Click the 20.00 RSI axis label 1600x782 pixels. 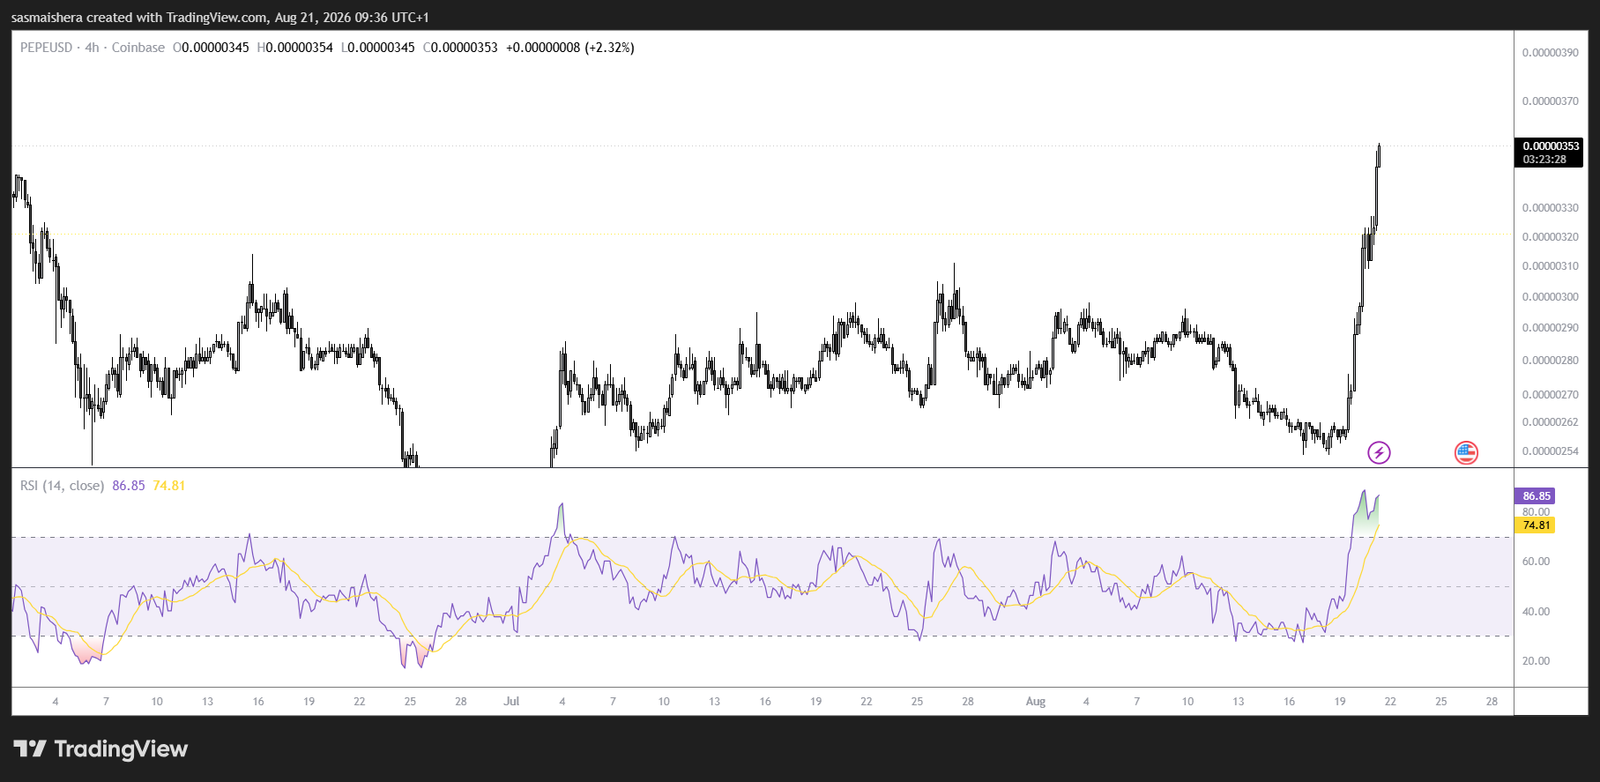(x=1536, y=661)
